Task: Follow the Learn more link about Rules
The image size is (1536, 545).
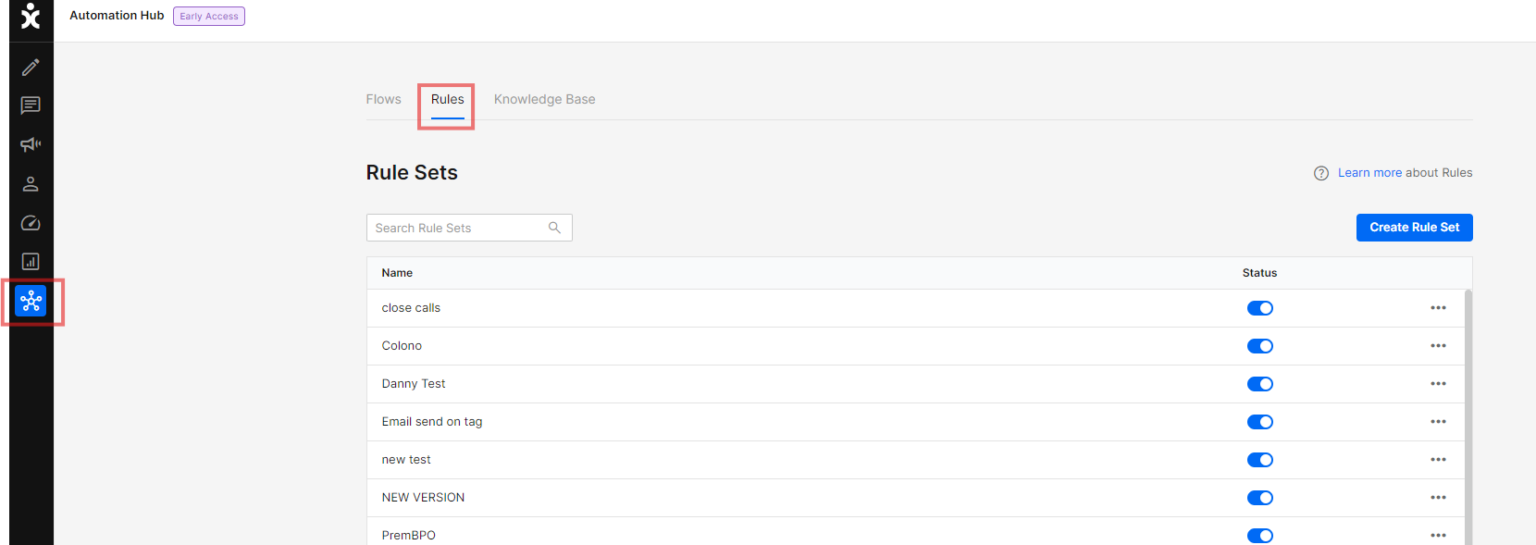Action: pos(1369,173)
